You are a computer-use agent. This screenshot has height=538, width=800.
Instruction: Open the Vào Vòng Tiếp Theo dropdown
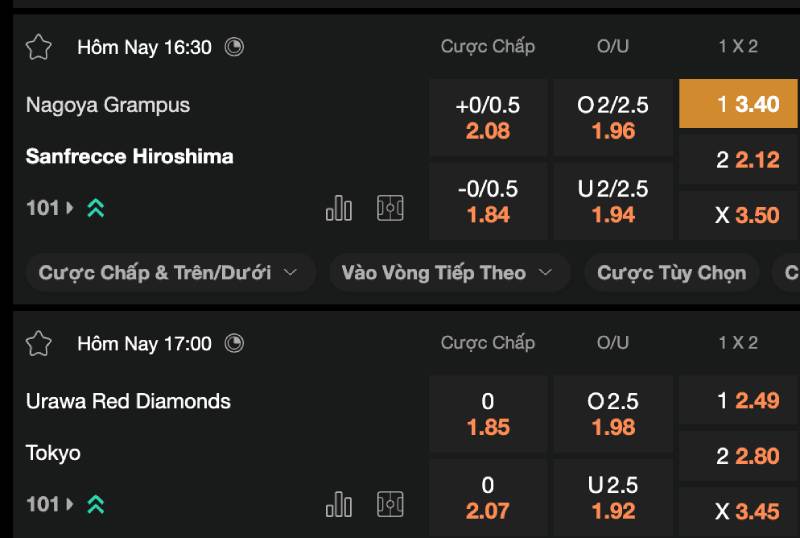coord(448,273)
